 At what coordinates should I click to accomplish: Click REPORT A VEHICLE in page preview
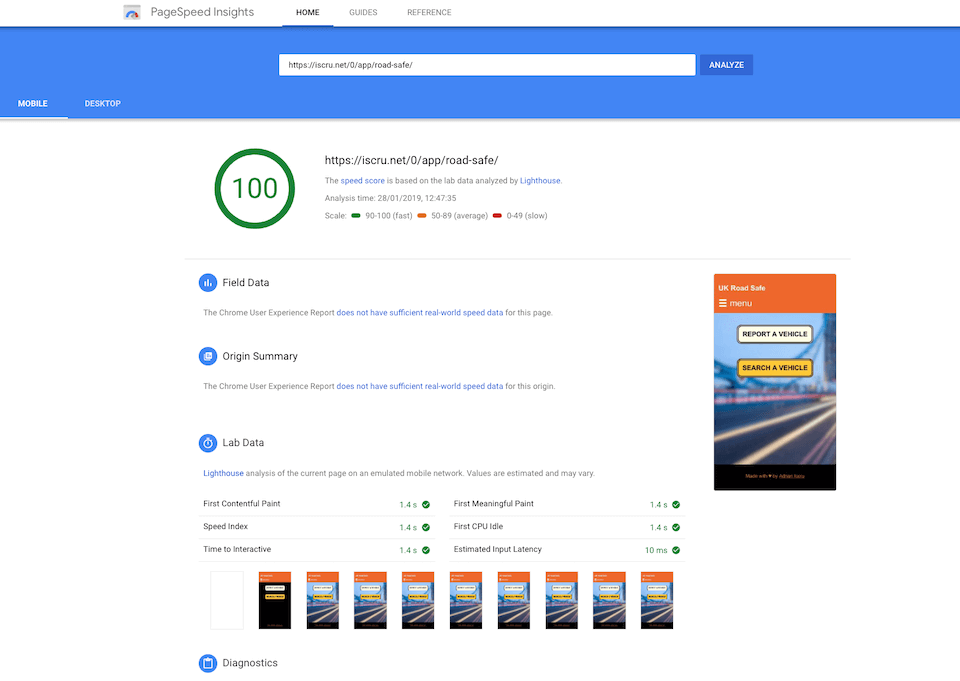774,334
